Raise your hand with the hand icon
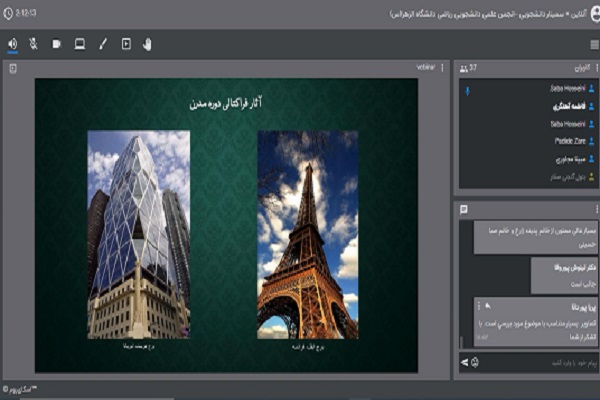 [x=147, y=44]
